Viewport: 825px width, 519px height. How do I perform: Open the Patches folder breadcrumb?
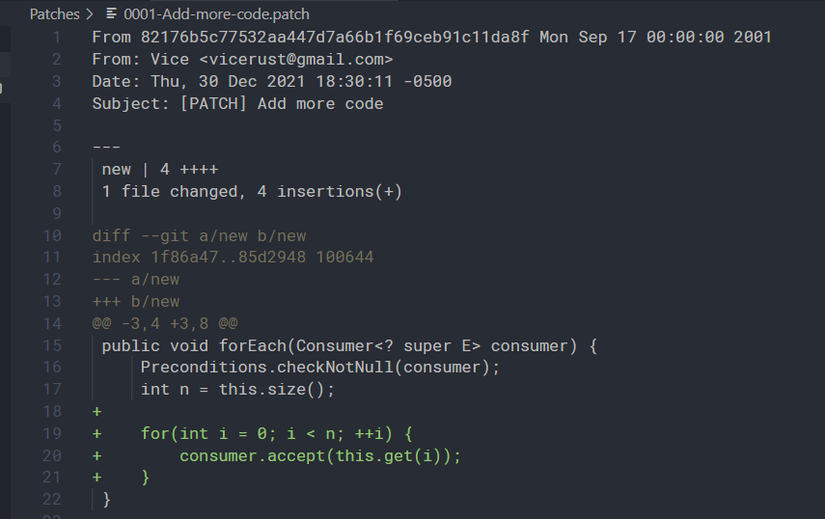pyautogui.click(x=54, y=15)
